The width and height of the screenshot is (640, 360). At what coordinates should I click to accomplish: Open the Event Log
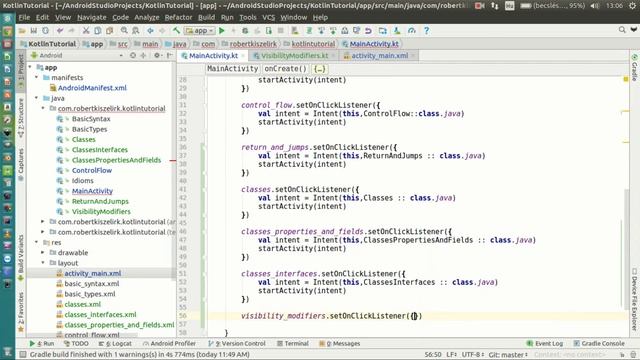click(544, 343)
